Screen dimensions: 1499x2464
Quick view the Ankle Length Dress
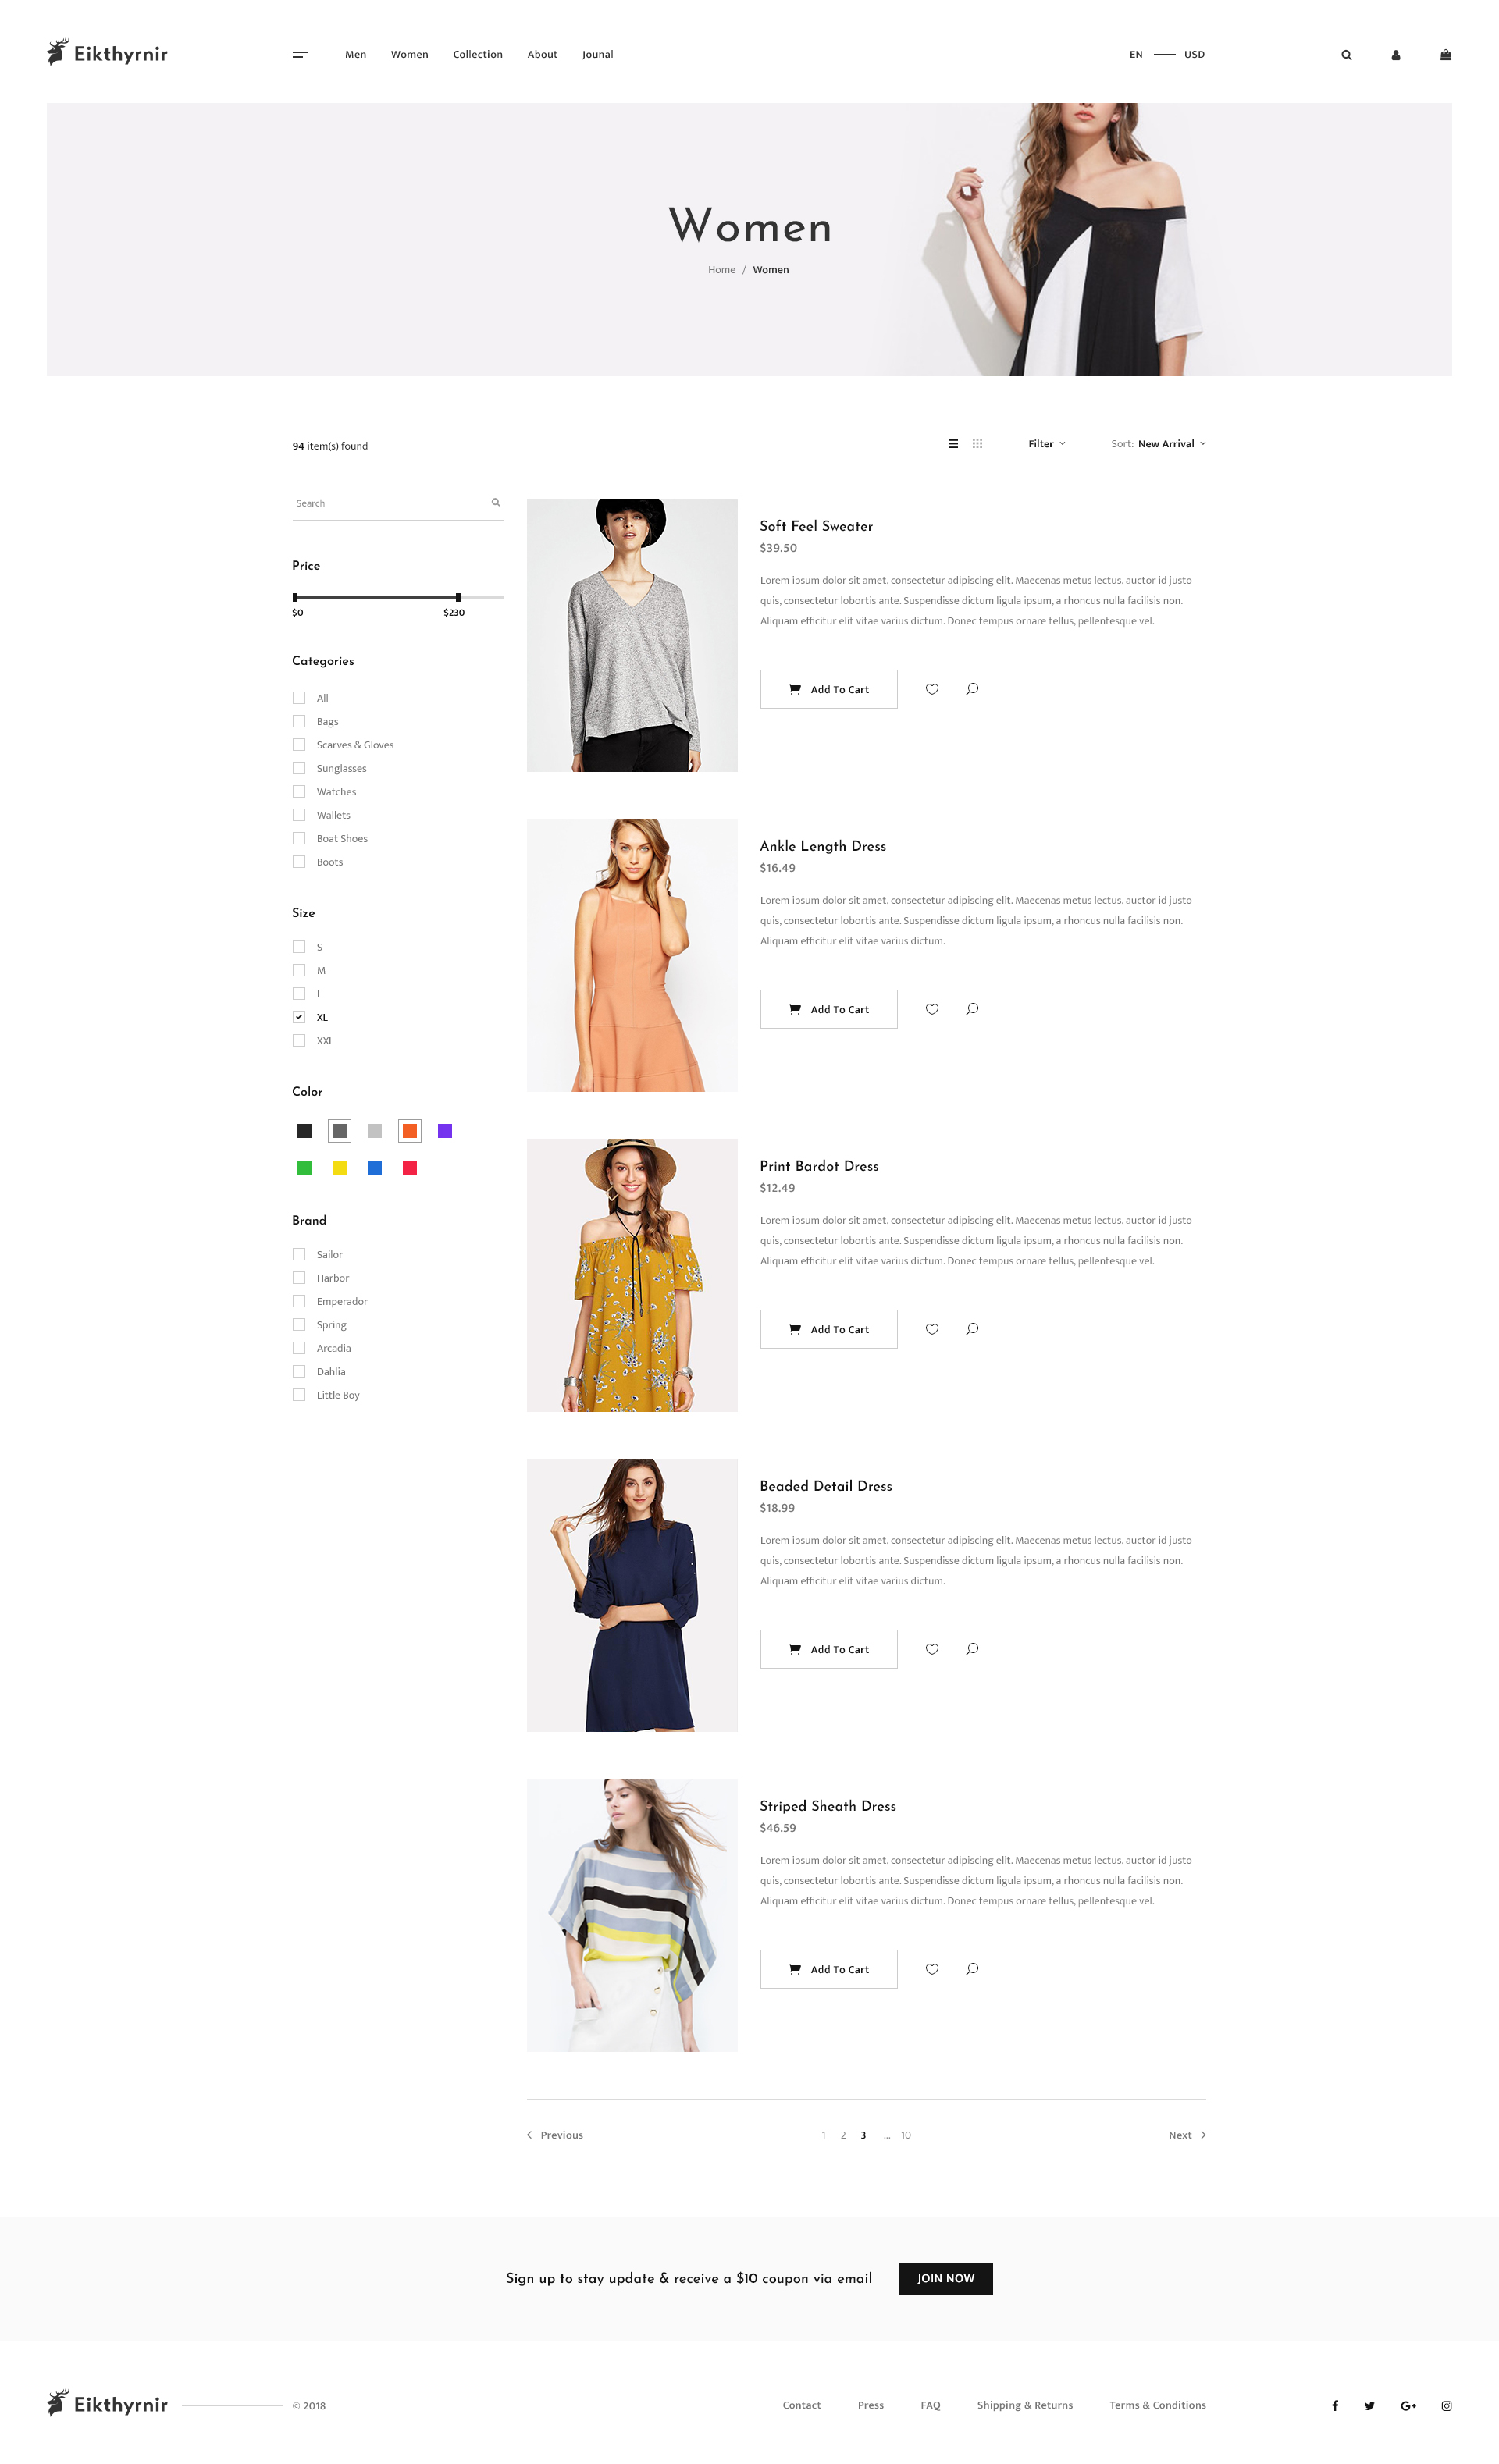(972, 1009)
